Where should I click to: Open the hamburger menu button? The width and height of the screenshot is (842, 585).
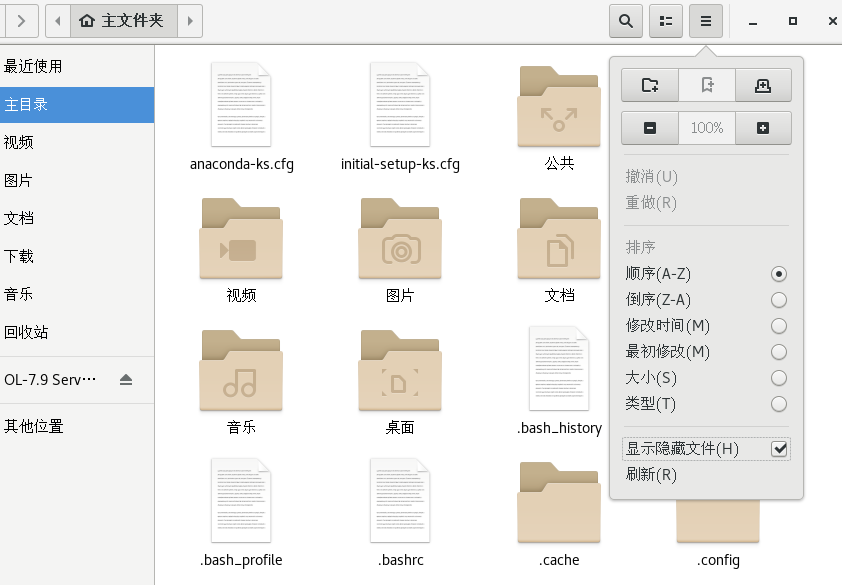pos(705,20)
